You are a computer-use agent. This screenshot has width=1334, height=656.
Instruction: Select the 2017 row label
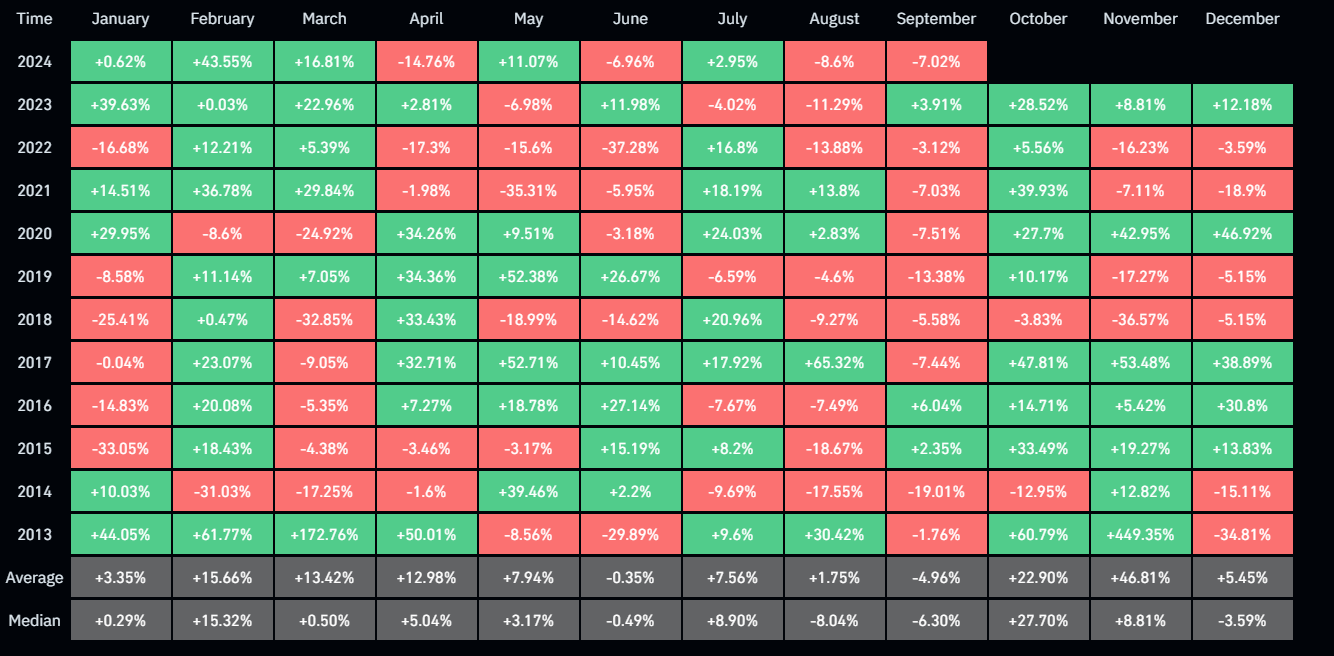point(35,363)
